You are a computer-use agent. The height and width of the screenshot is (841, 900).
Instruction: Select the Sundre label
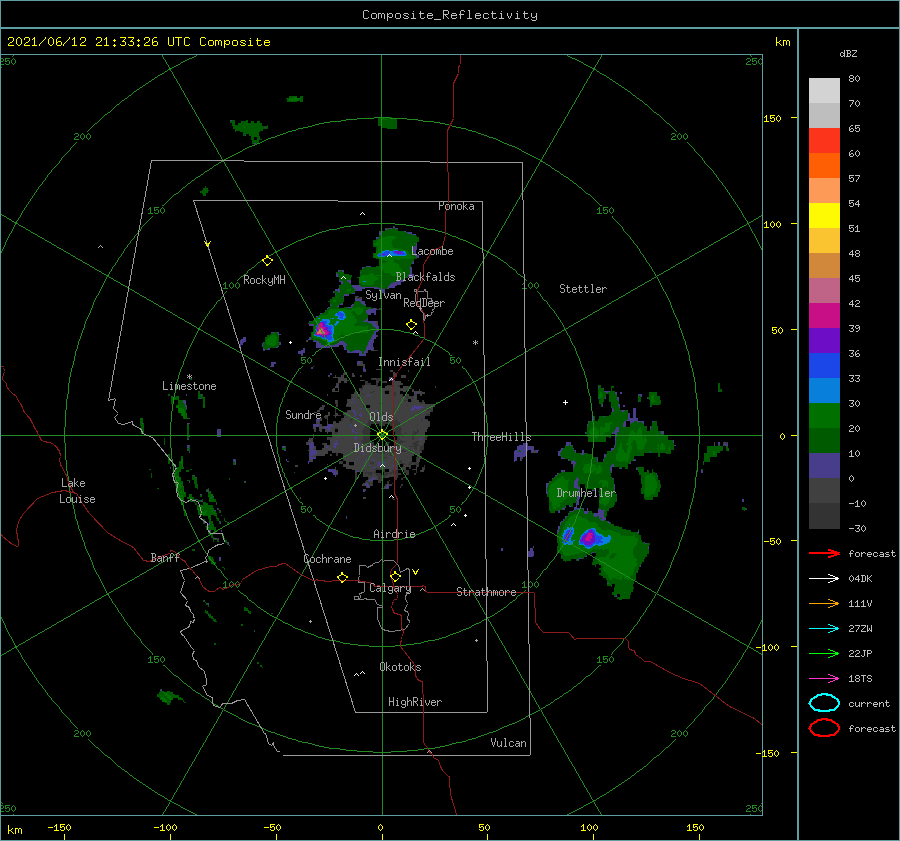click(303, 414)
